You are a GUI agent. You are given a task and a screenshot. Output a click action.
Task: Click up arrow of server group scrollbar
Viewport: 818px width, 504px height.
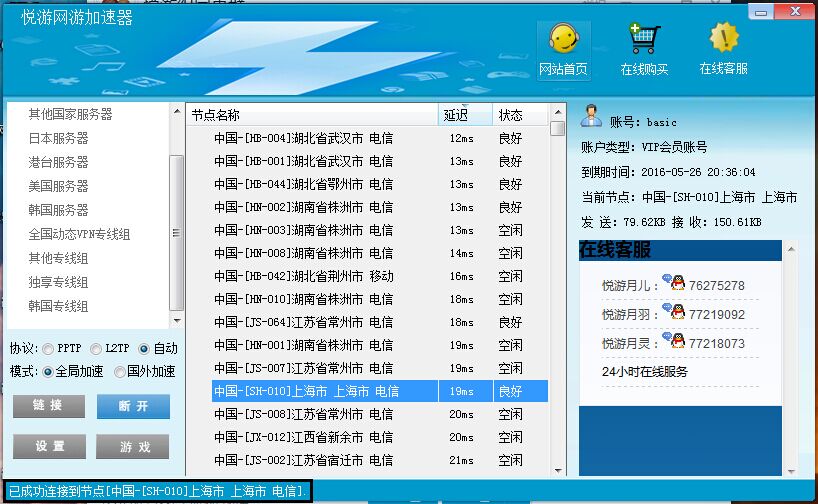coord(177,111)
